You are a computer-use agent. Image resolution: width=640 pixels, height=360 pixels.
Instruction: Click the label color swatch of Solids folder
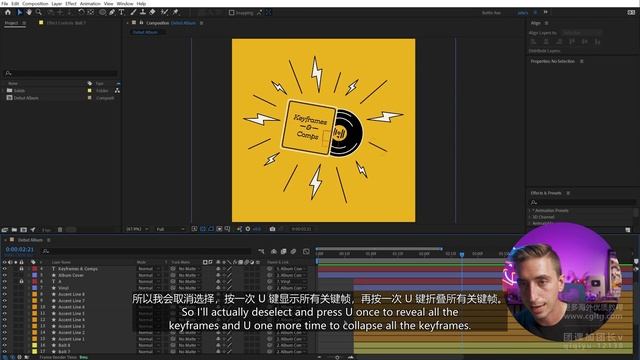coord(89,91)
